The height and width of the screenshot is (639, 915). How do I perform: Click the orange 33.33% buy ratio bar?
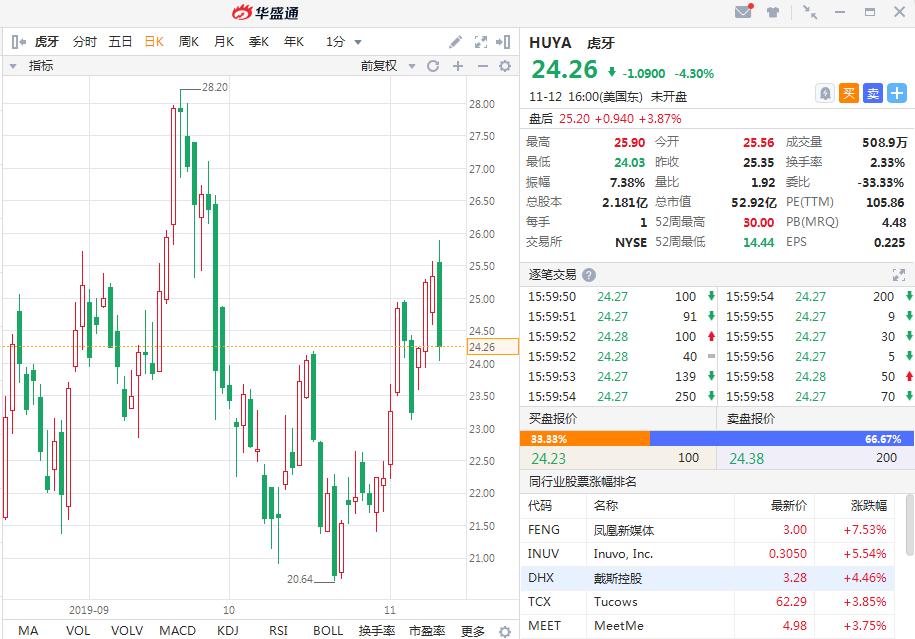pyautogui.click(x=585, y=439)
